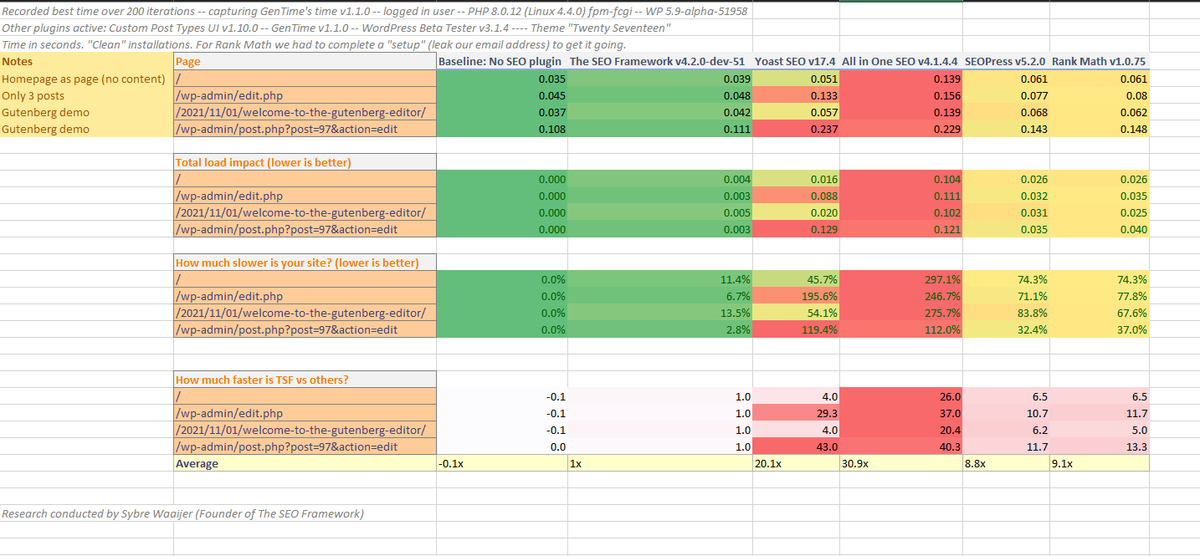1200x556 pixels.
Task: Select 'Homepage as page (no content)' note cell
Action: [87, 78]
